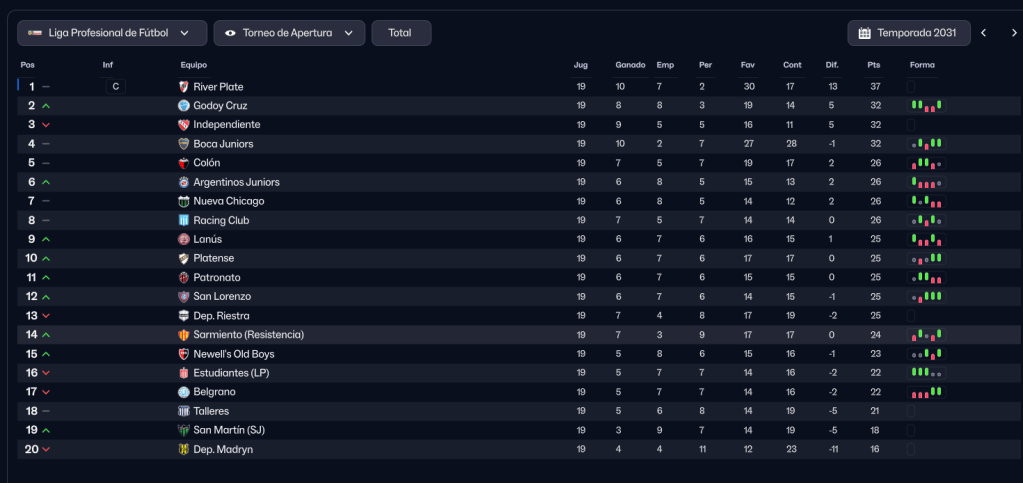Click the C badge in River Plate's row
Viewport: 1023px width, 483px height.
pyautogui.click(x=115, y=87)
